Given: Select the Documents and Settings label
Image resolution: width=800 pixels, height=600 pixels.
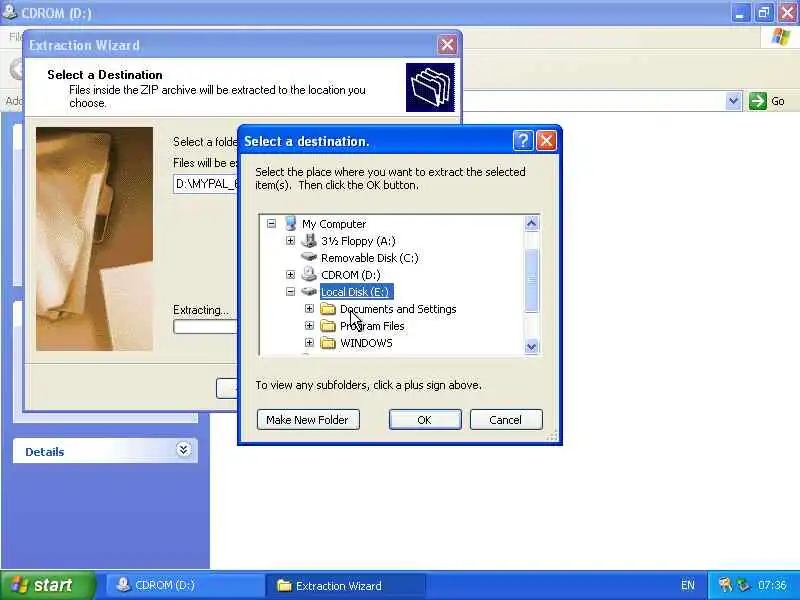Looking at the screenshot, I should point(398,309).
